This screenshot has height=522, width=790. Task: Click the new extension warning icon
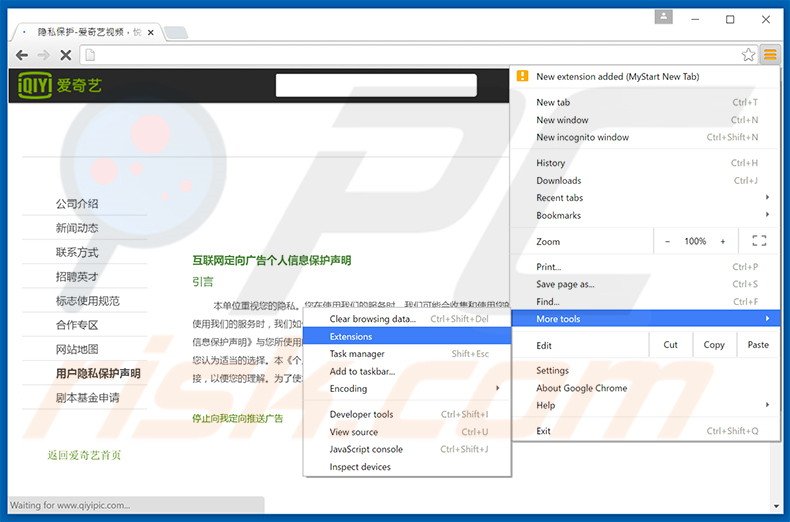tap(522, 77)
